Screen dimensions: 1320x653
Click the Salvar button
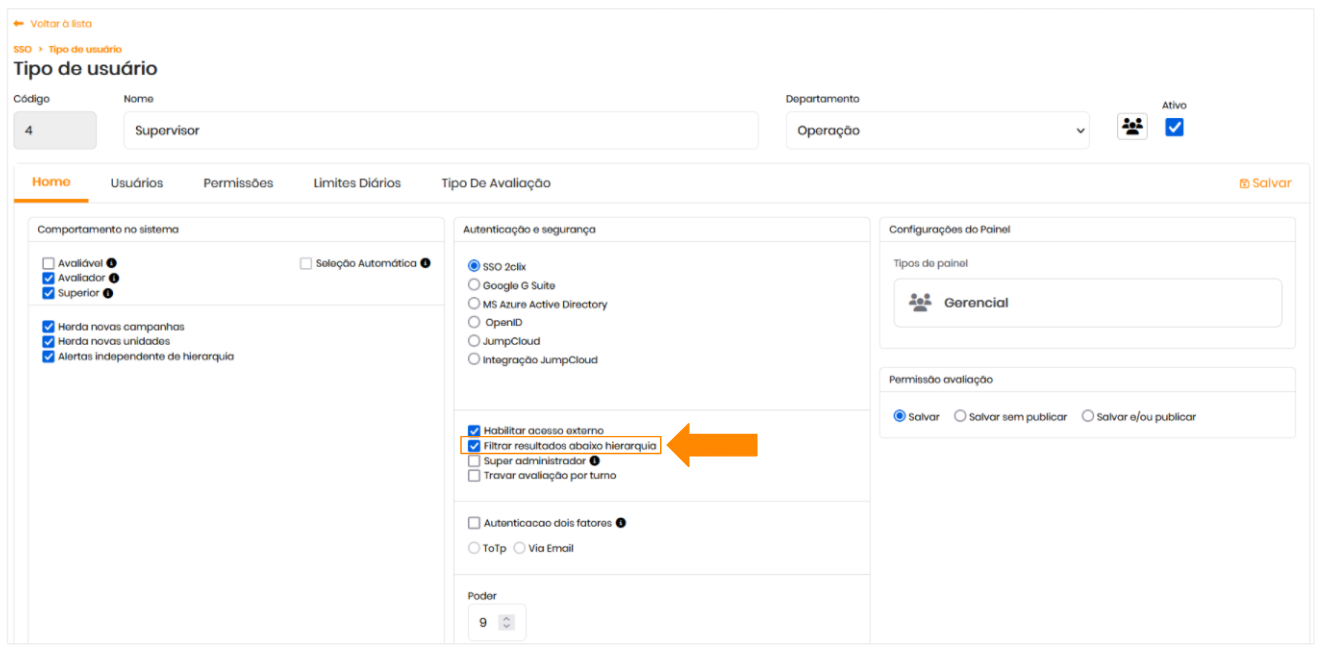pyautogui.click(x=1265, y=183)
